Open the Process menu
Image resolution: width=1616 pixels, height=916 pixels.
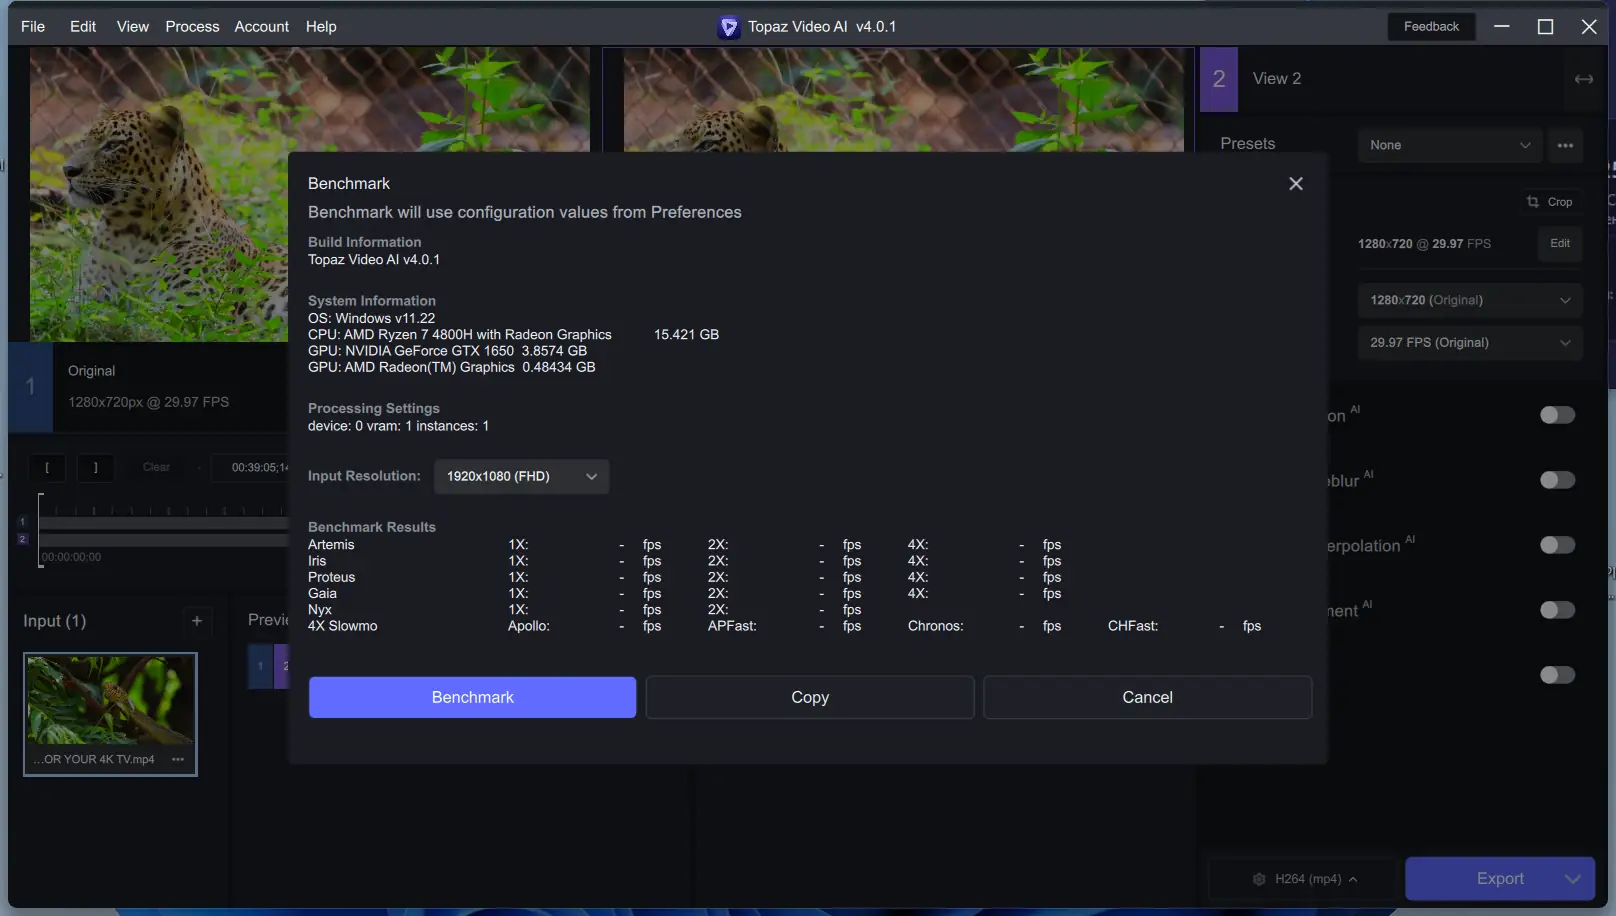[x=192, y=26]
